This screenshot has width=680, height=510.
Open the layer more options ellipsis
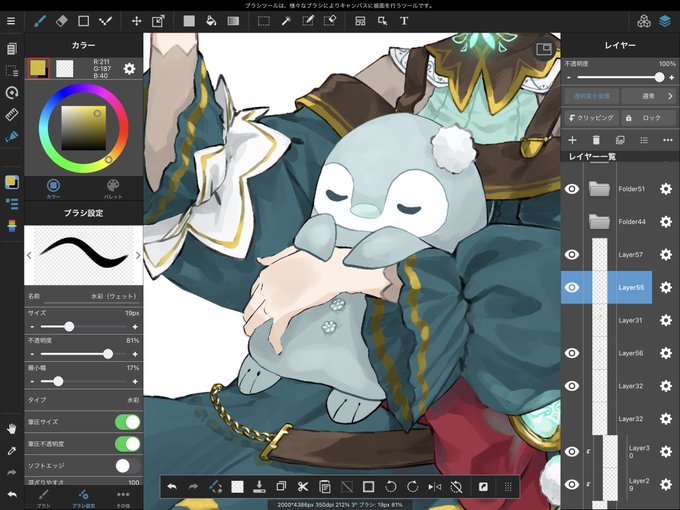click(x=668, y=140)
